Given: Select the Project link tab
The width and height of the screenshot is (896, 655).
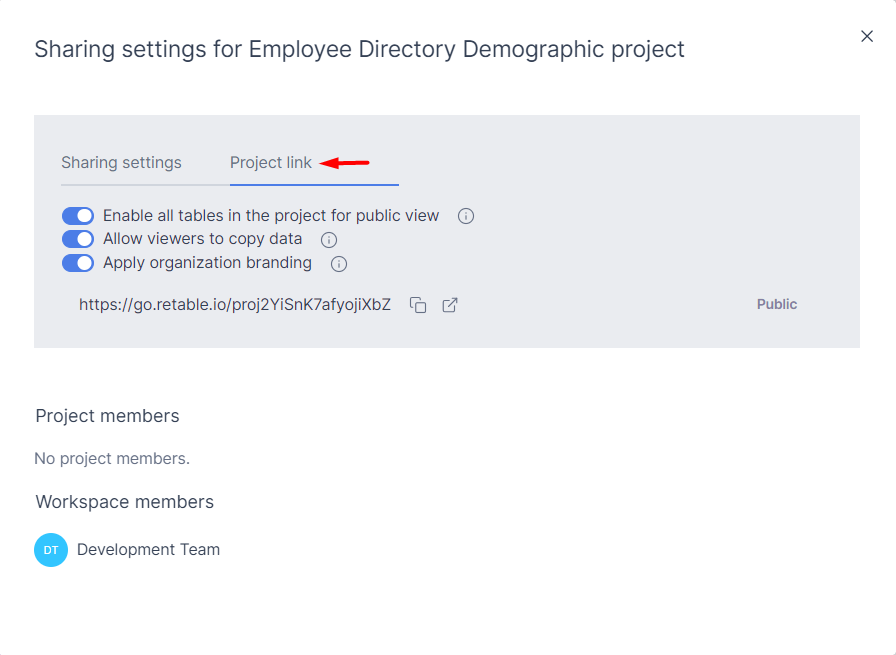Looking at the screenshot, I should tap(271, 163).
